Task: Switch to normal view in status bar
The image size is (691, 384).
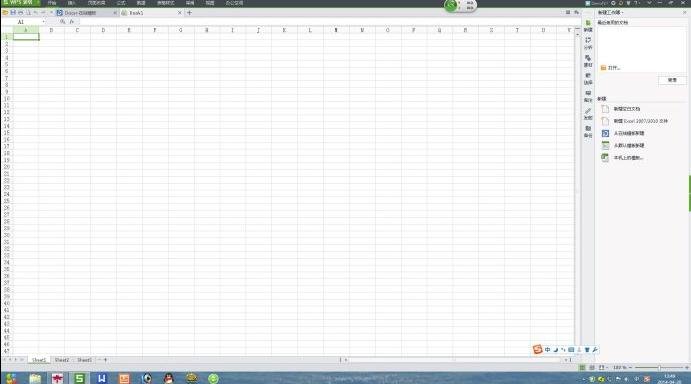Action: (x=582, y=367)
